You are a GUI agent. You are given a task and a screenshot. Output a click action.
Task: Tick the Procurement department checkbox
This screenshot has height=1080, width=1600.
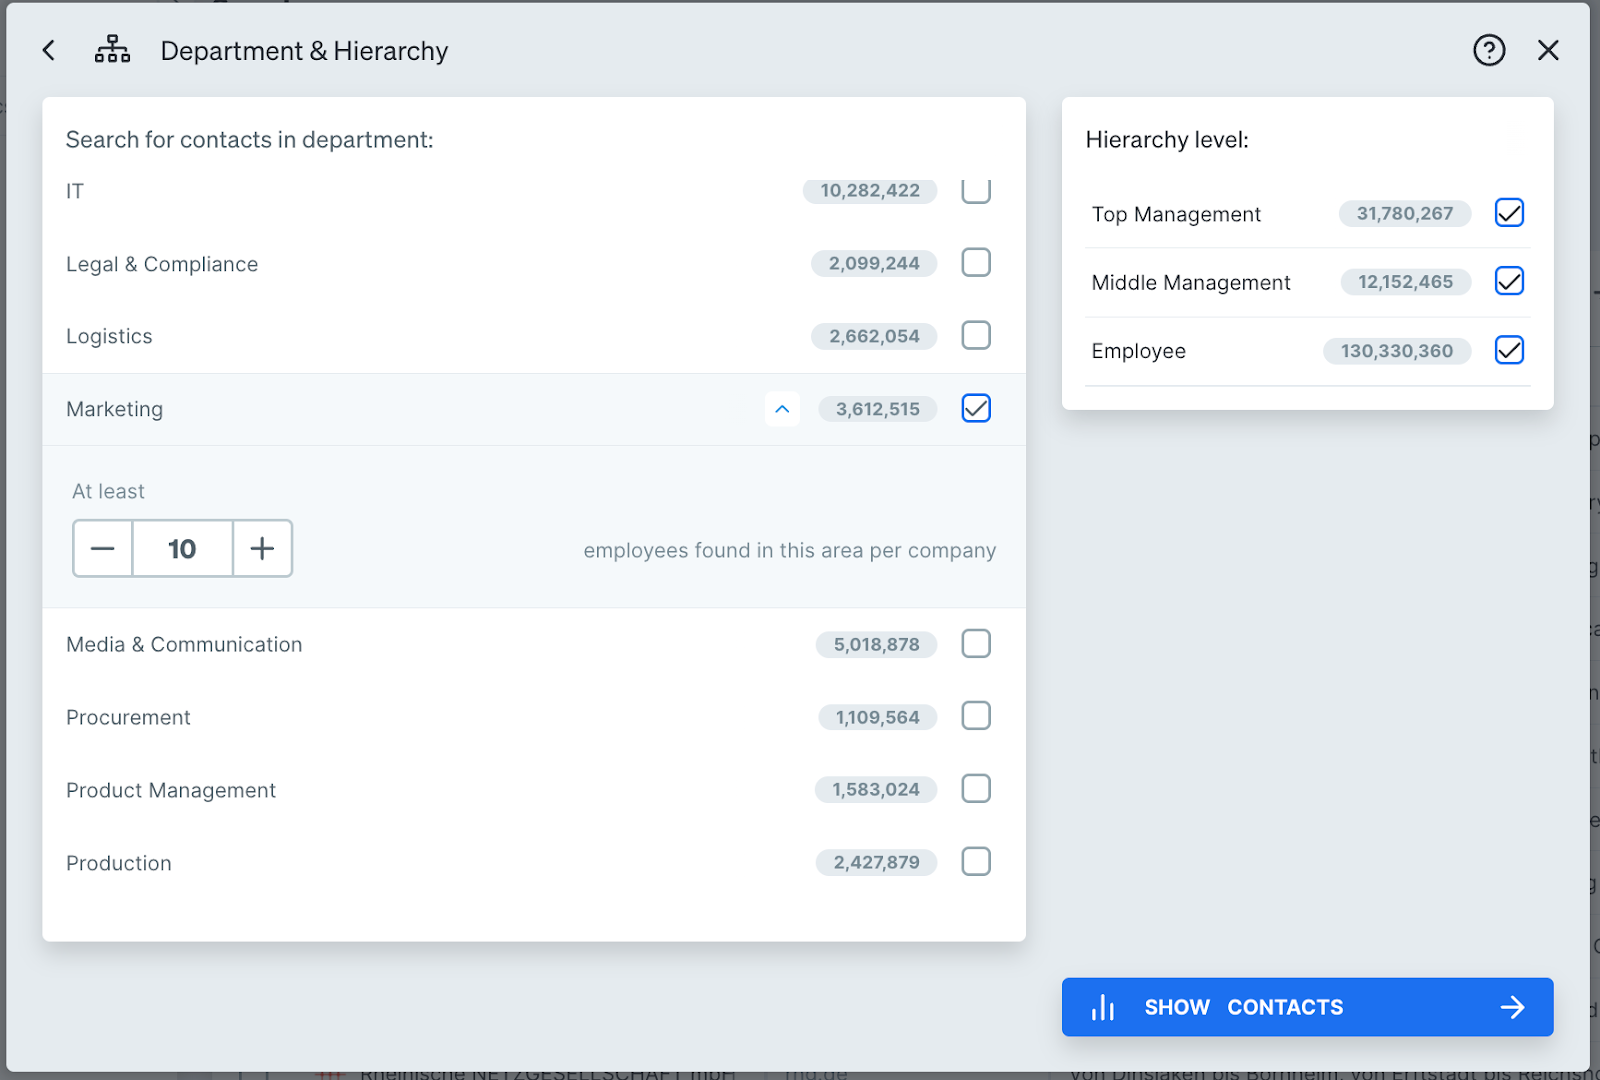(x=976, y=716)
